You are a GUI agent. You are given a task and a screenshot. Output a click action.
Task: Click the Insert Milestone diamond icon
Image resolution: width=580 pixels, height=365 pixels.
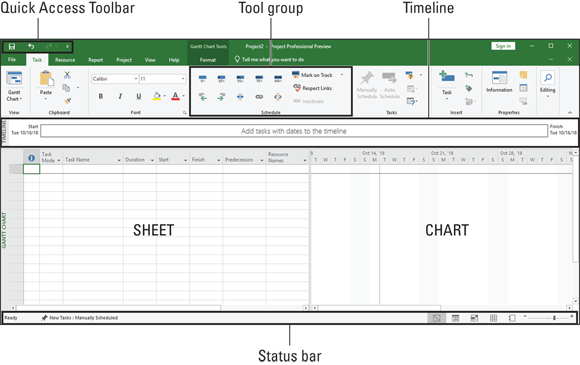(469, 88)
